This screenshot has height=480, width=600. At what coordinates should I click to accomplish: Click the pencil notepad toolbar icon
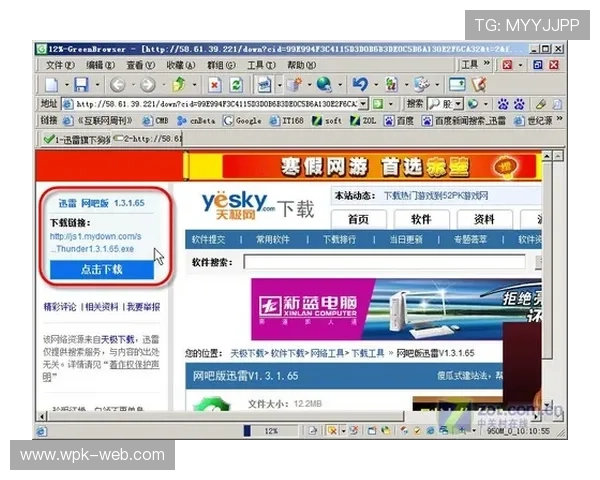[479, 85]
